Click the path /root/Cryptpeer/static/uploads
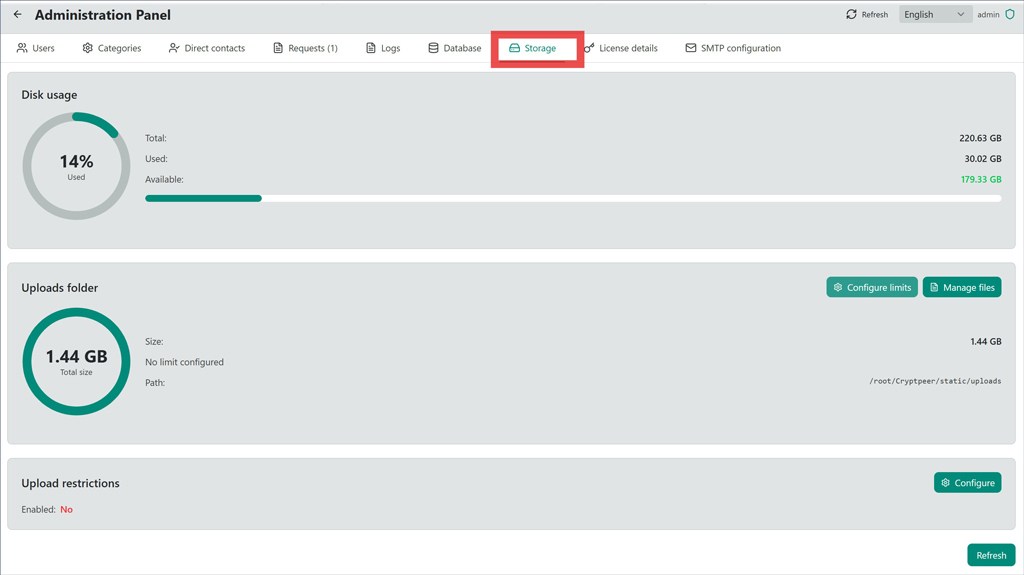The image size is (1024, 575). point(935,381)
